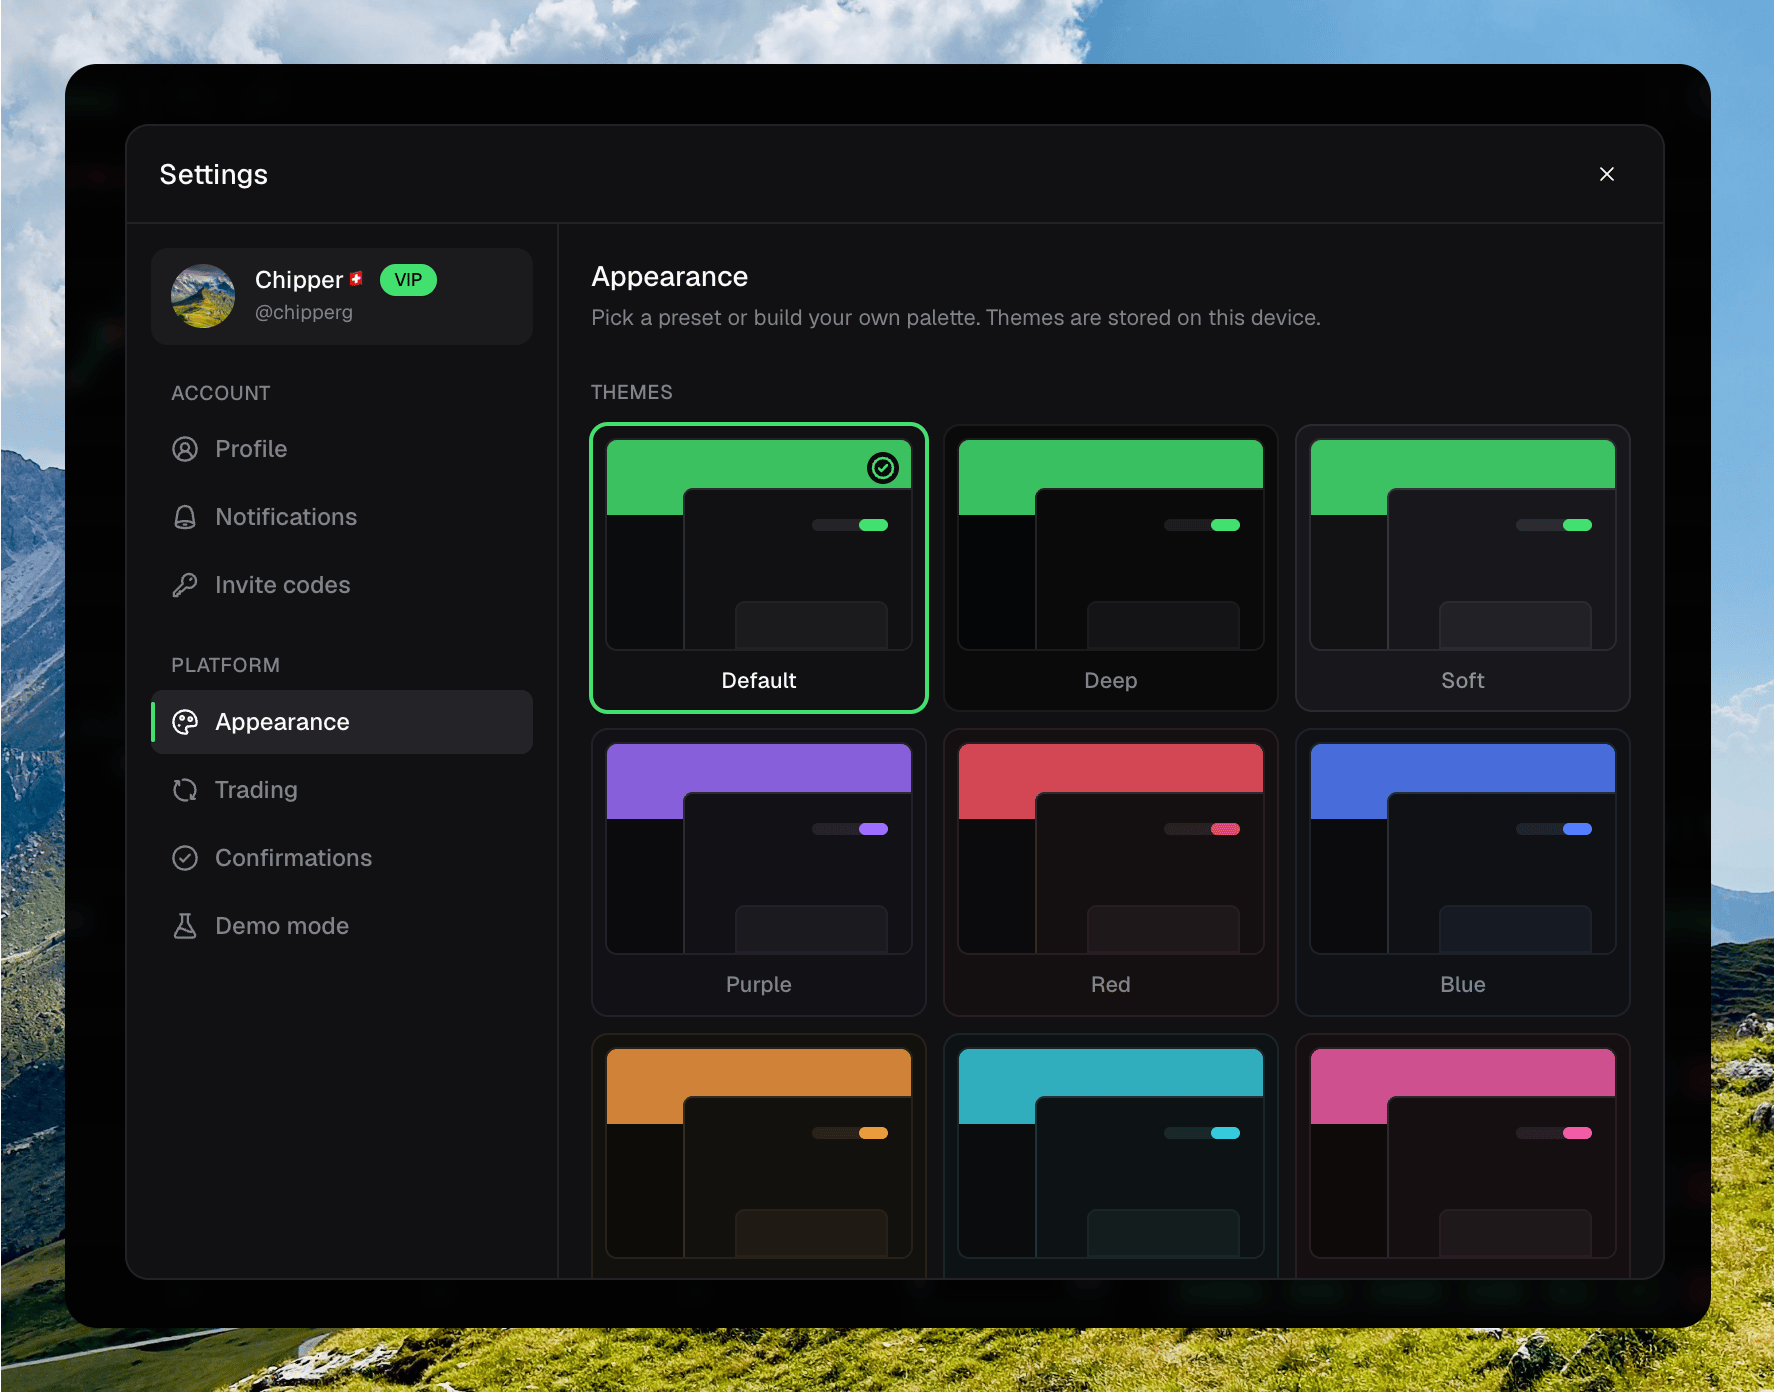This screenshot has width=1774, height=1392.
Task: Click the Notifications bell icon
Action: tap(185, 517)
